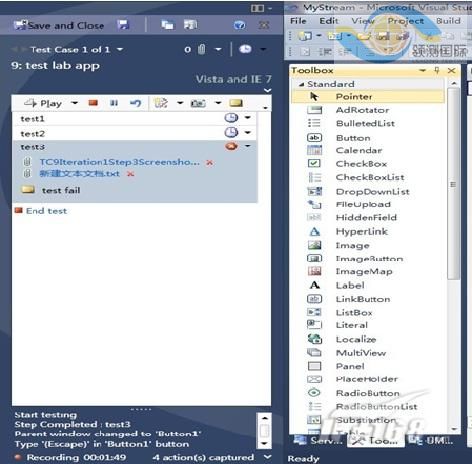Click the red stop icon in test toolbar
The height and width of the screenshot is (464, 472).
click(x=93, y=103)
